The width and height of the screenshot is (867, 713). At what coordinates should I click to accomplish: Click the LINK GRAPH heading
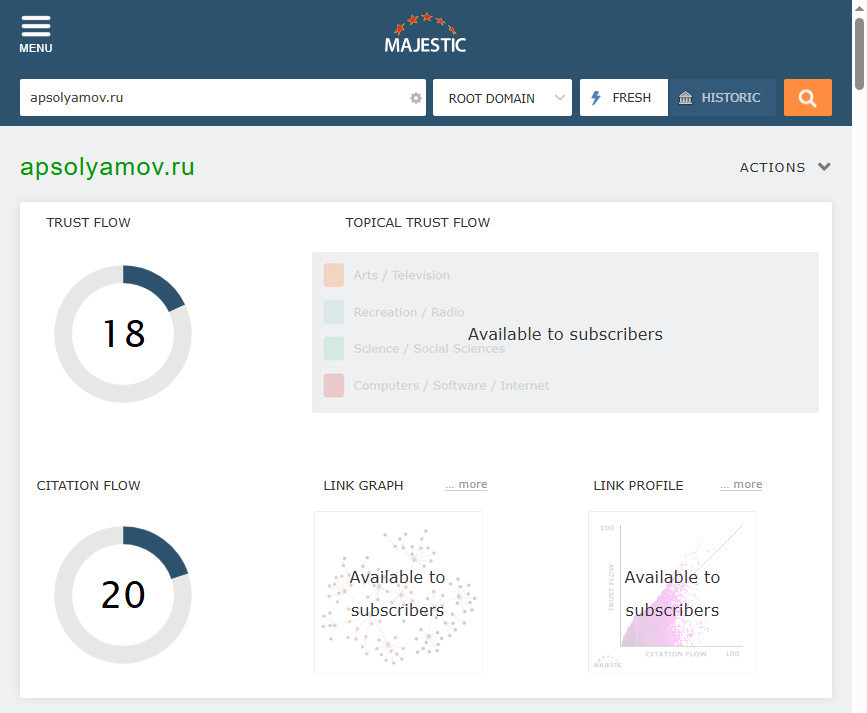[363, 486]
